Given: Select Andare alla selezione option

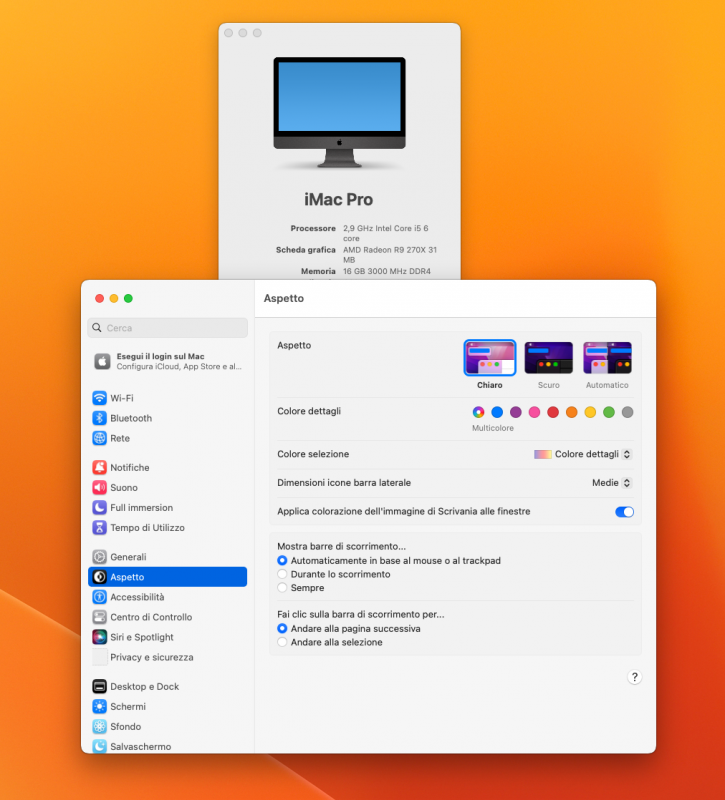Looking at the screenshot, I should point(282,642).
